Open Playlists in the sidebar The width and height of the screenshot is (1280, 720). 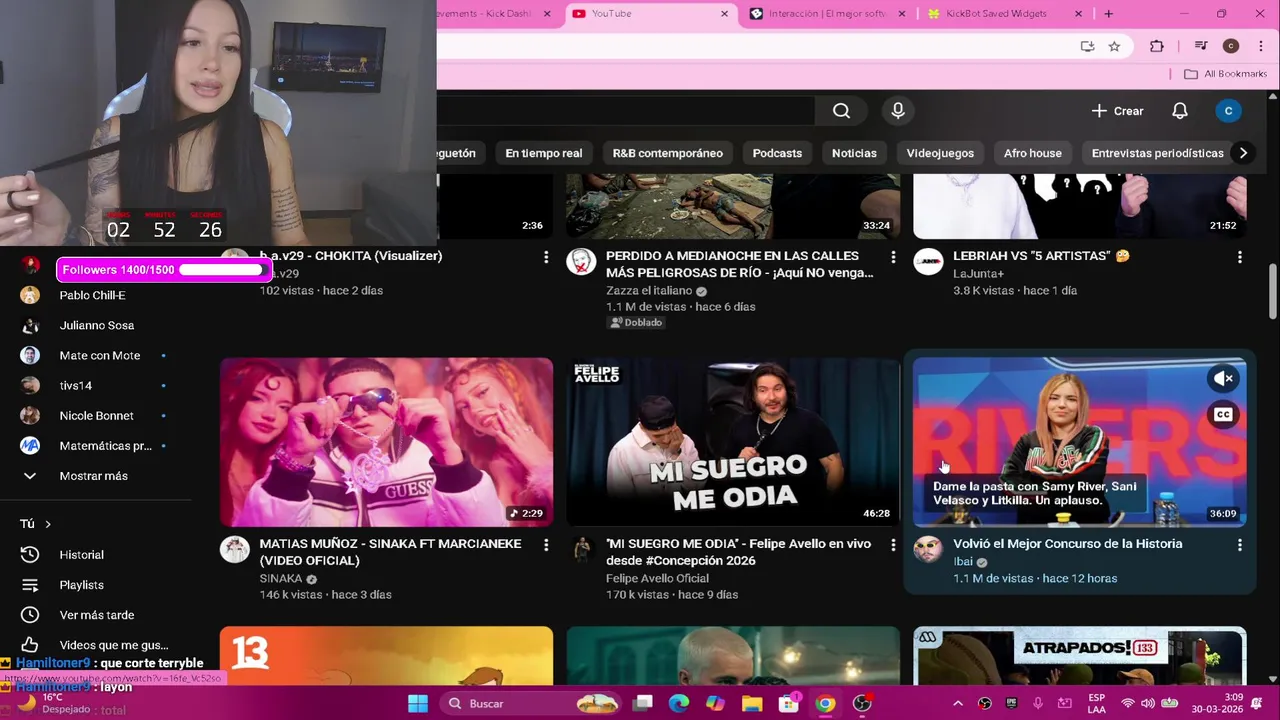coord(81,585)
